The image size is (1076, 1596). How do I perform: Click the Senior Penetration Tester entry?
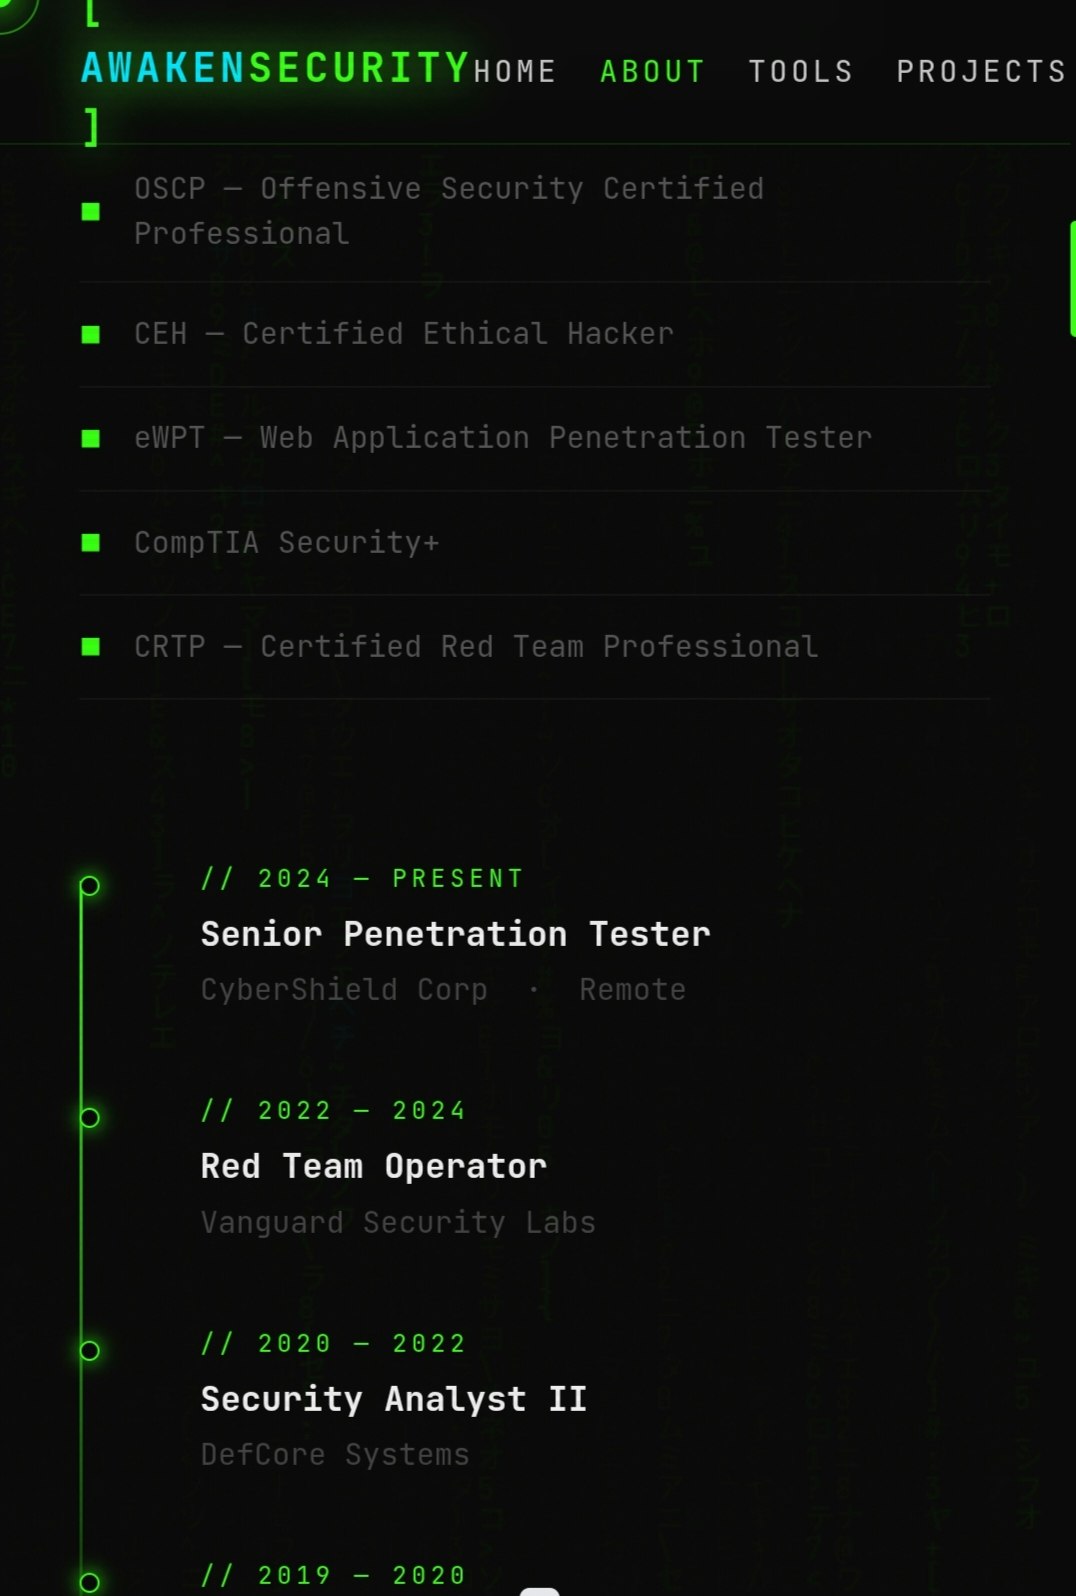pos(455,933)
